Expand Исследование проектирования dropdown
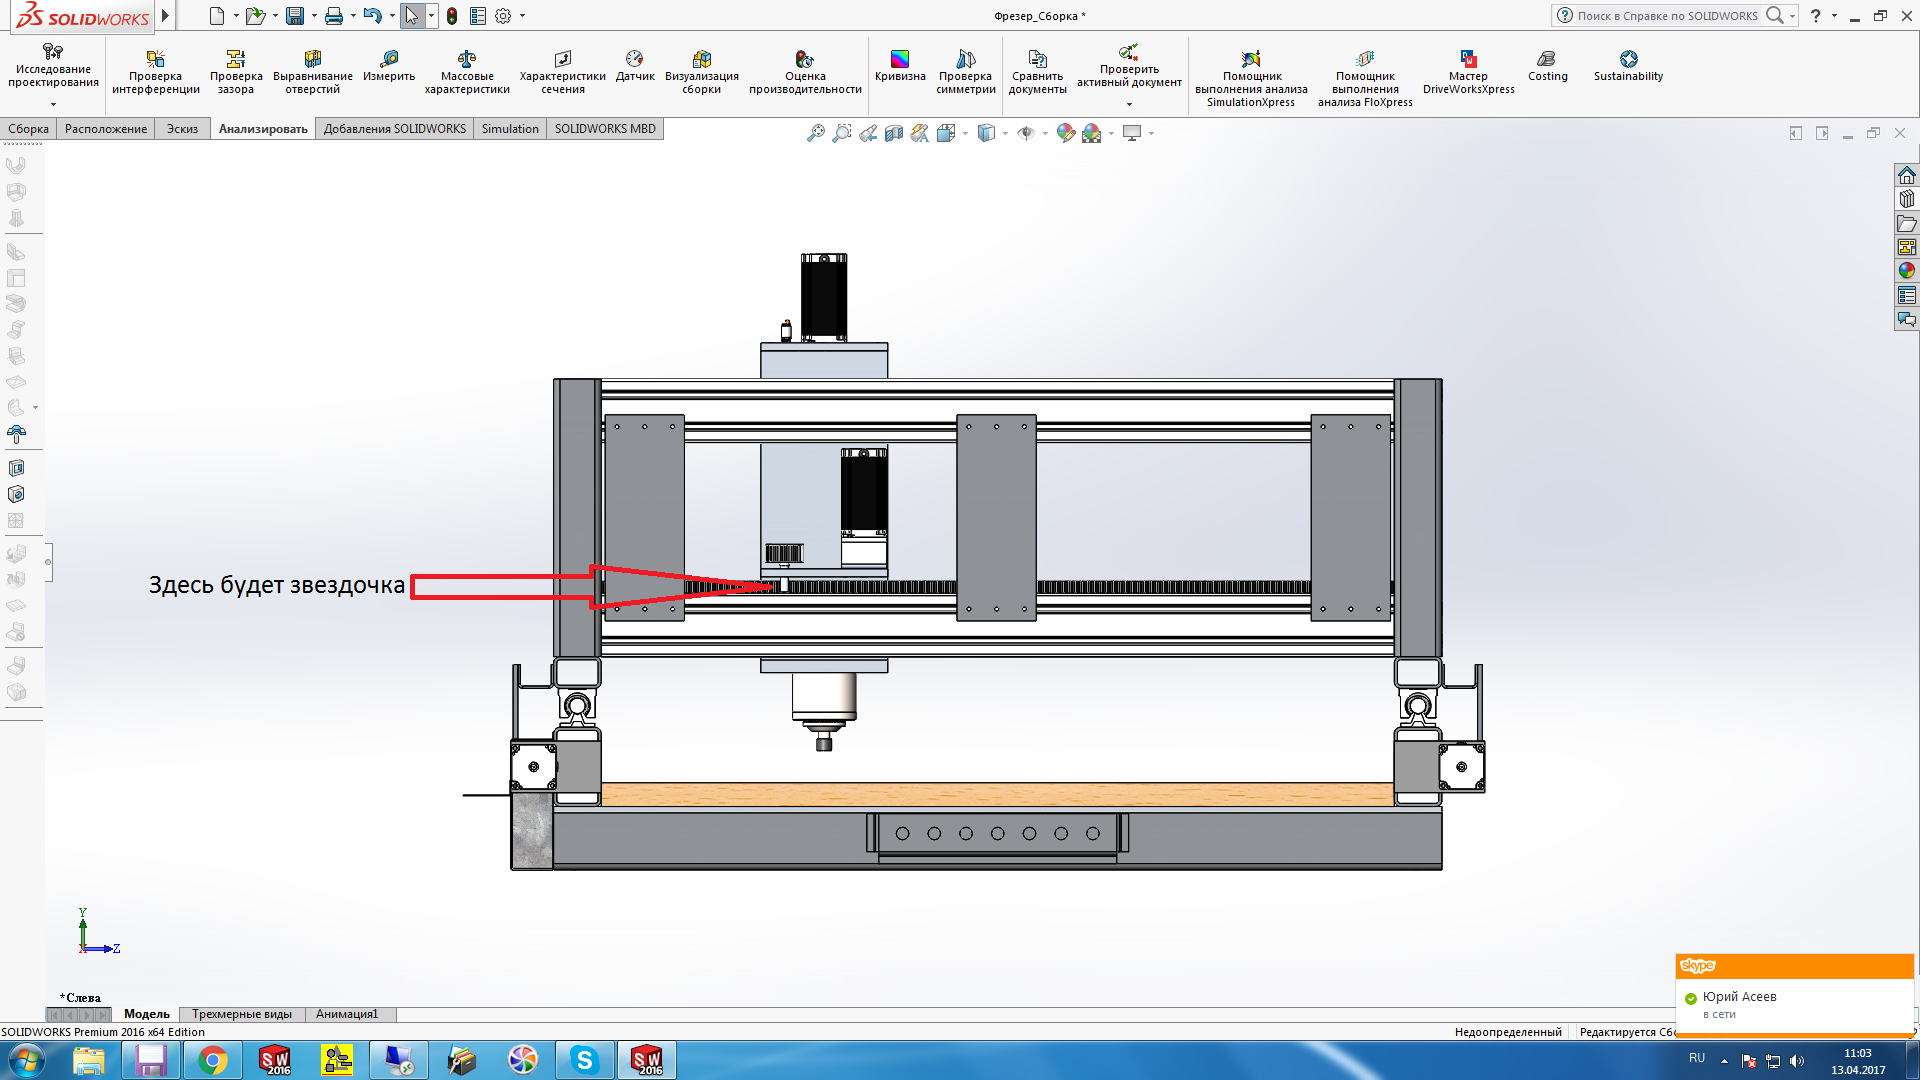This screenshot has height=1080, width=1920. pyautogui.click(x=53, y=104)
